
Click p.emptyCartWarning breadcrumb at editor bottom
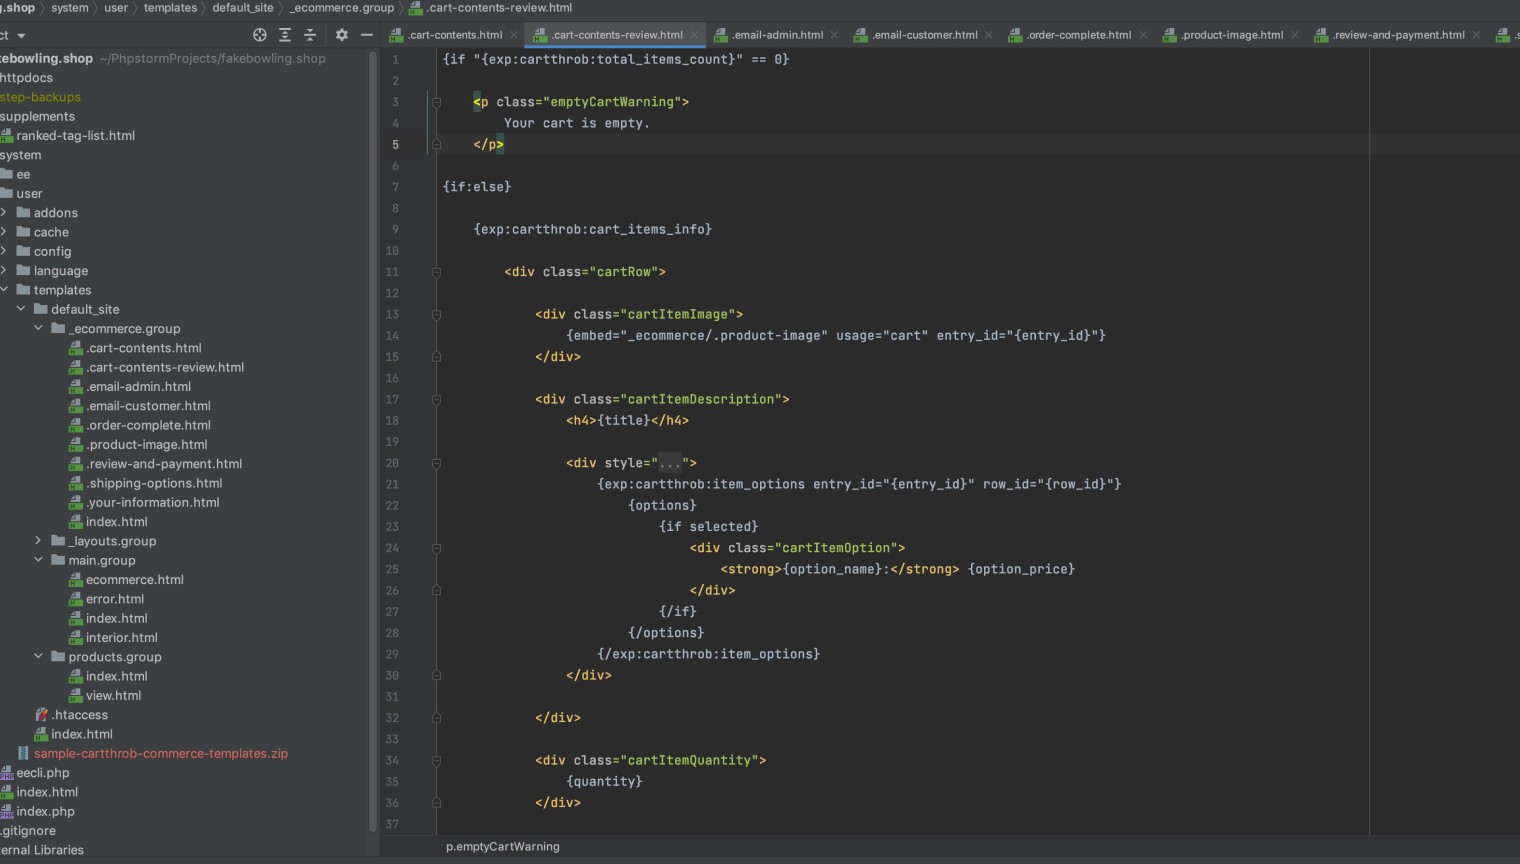pos(503,847)
